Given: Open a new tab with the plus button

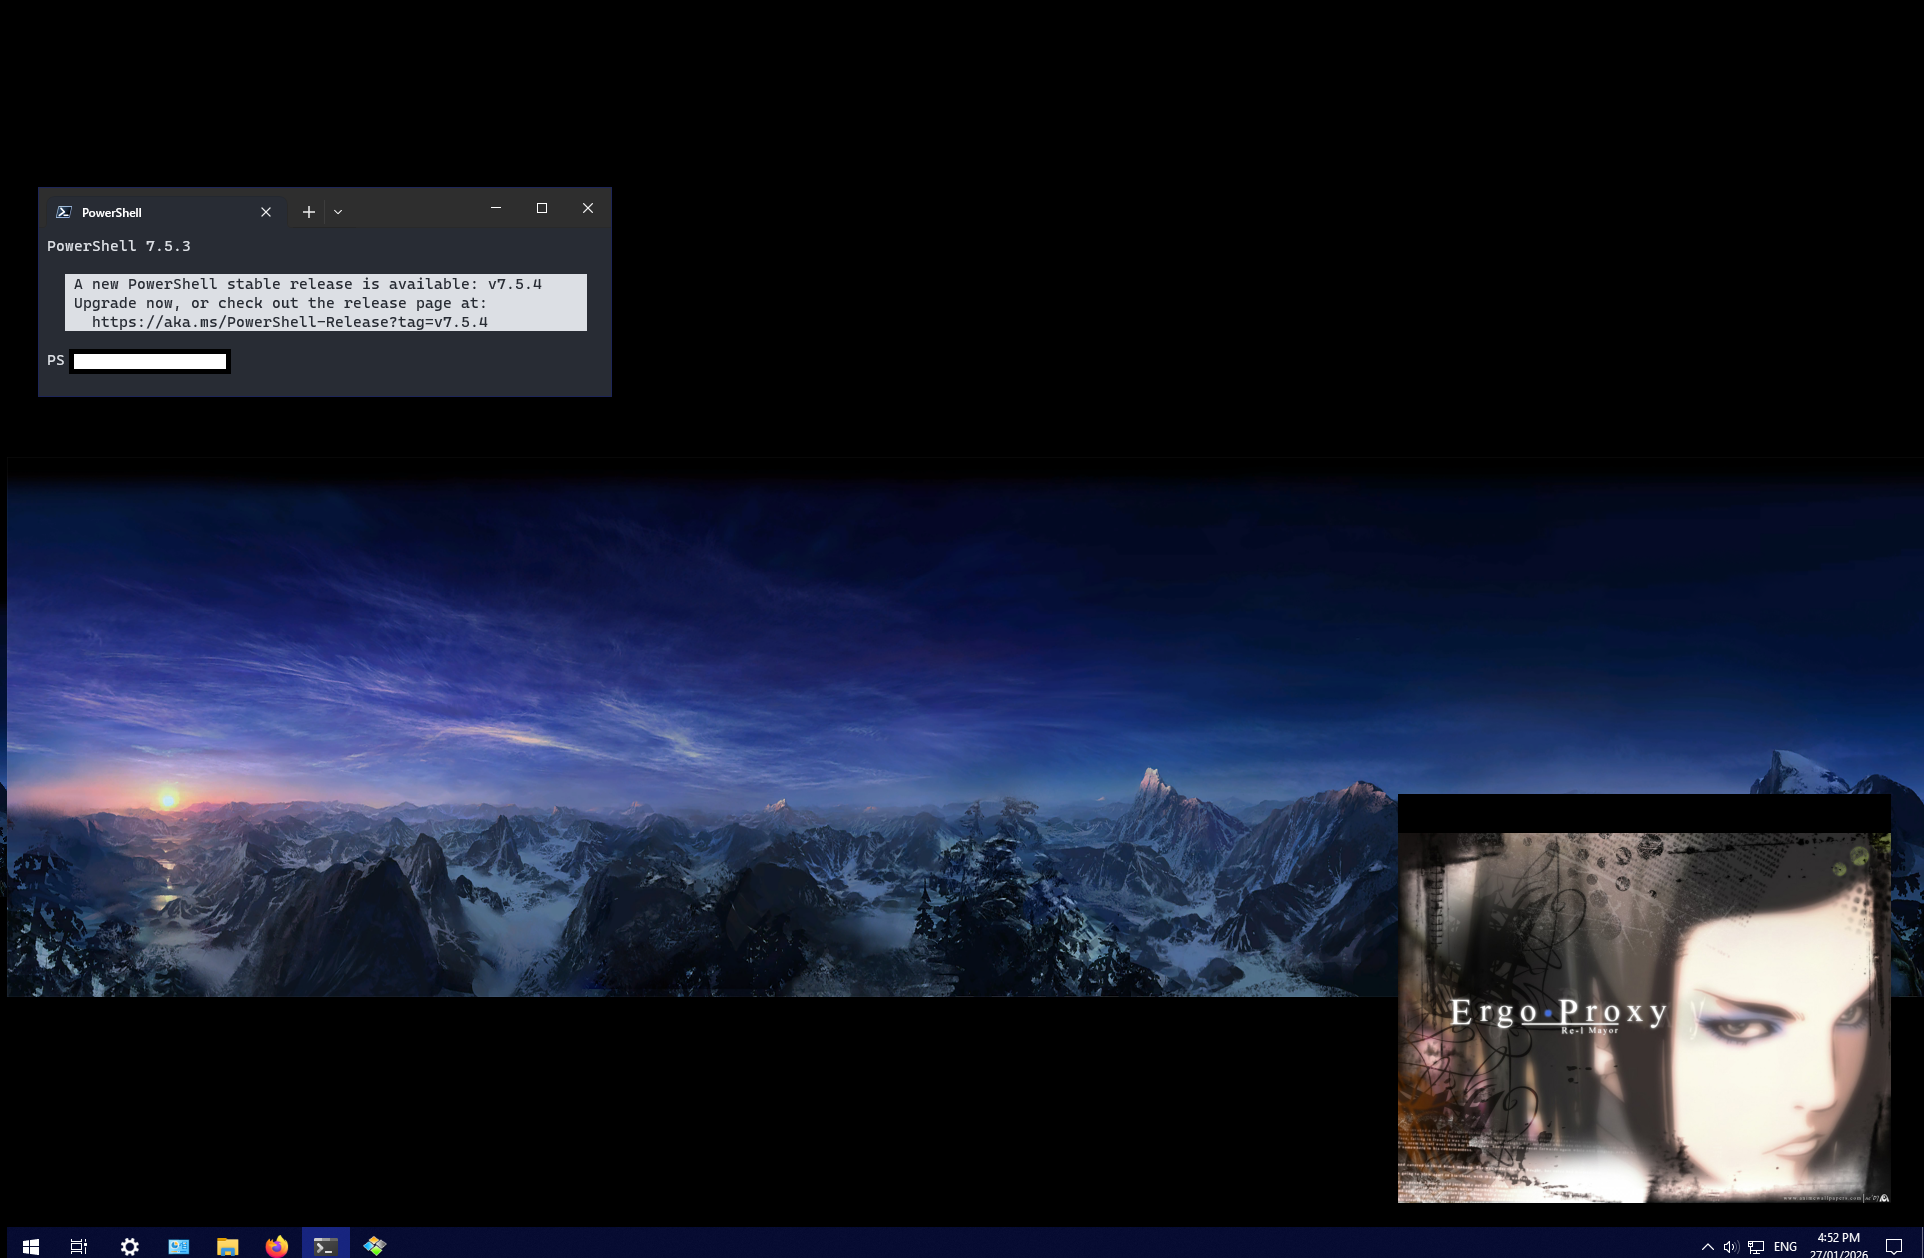Looking at the screenshot, I should [309, 212].
